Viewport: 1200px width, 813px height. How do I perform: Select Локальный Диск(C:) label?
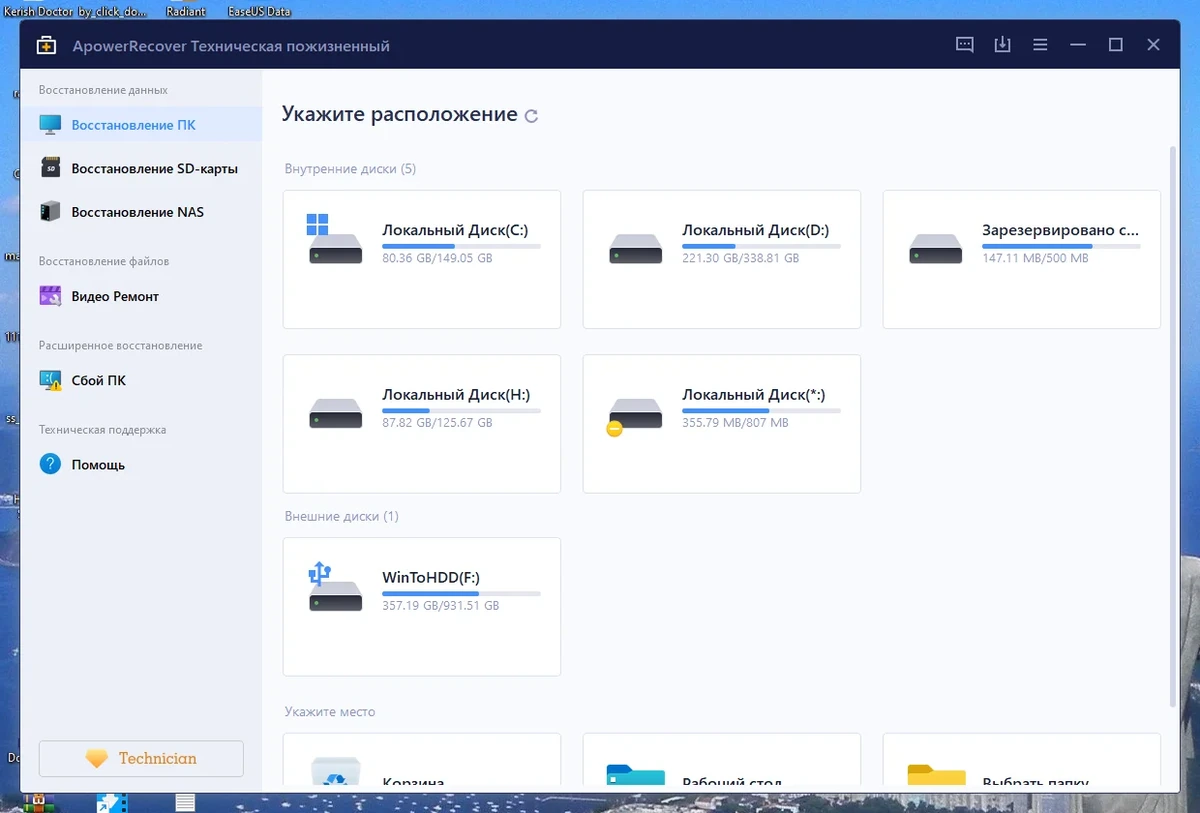pyautogui.click(x=455, y=230)
